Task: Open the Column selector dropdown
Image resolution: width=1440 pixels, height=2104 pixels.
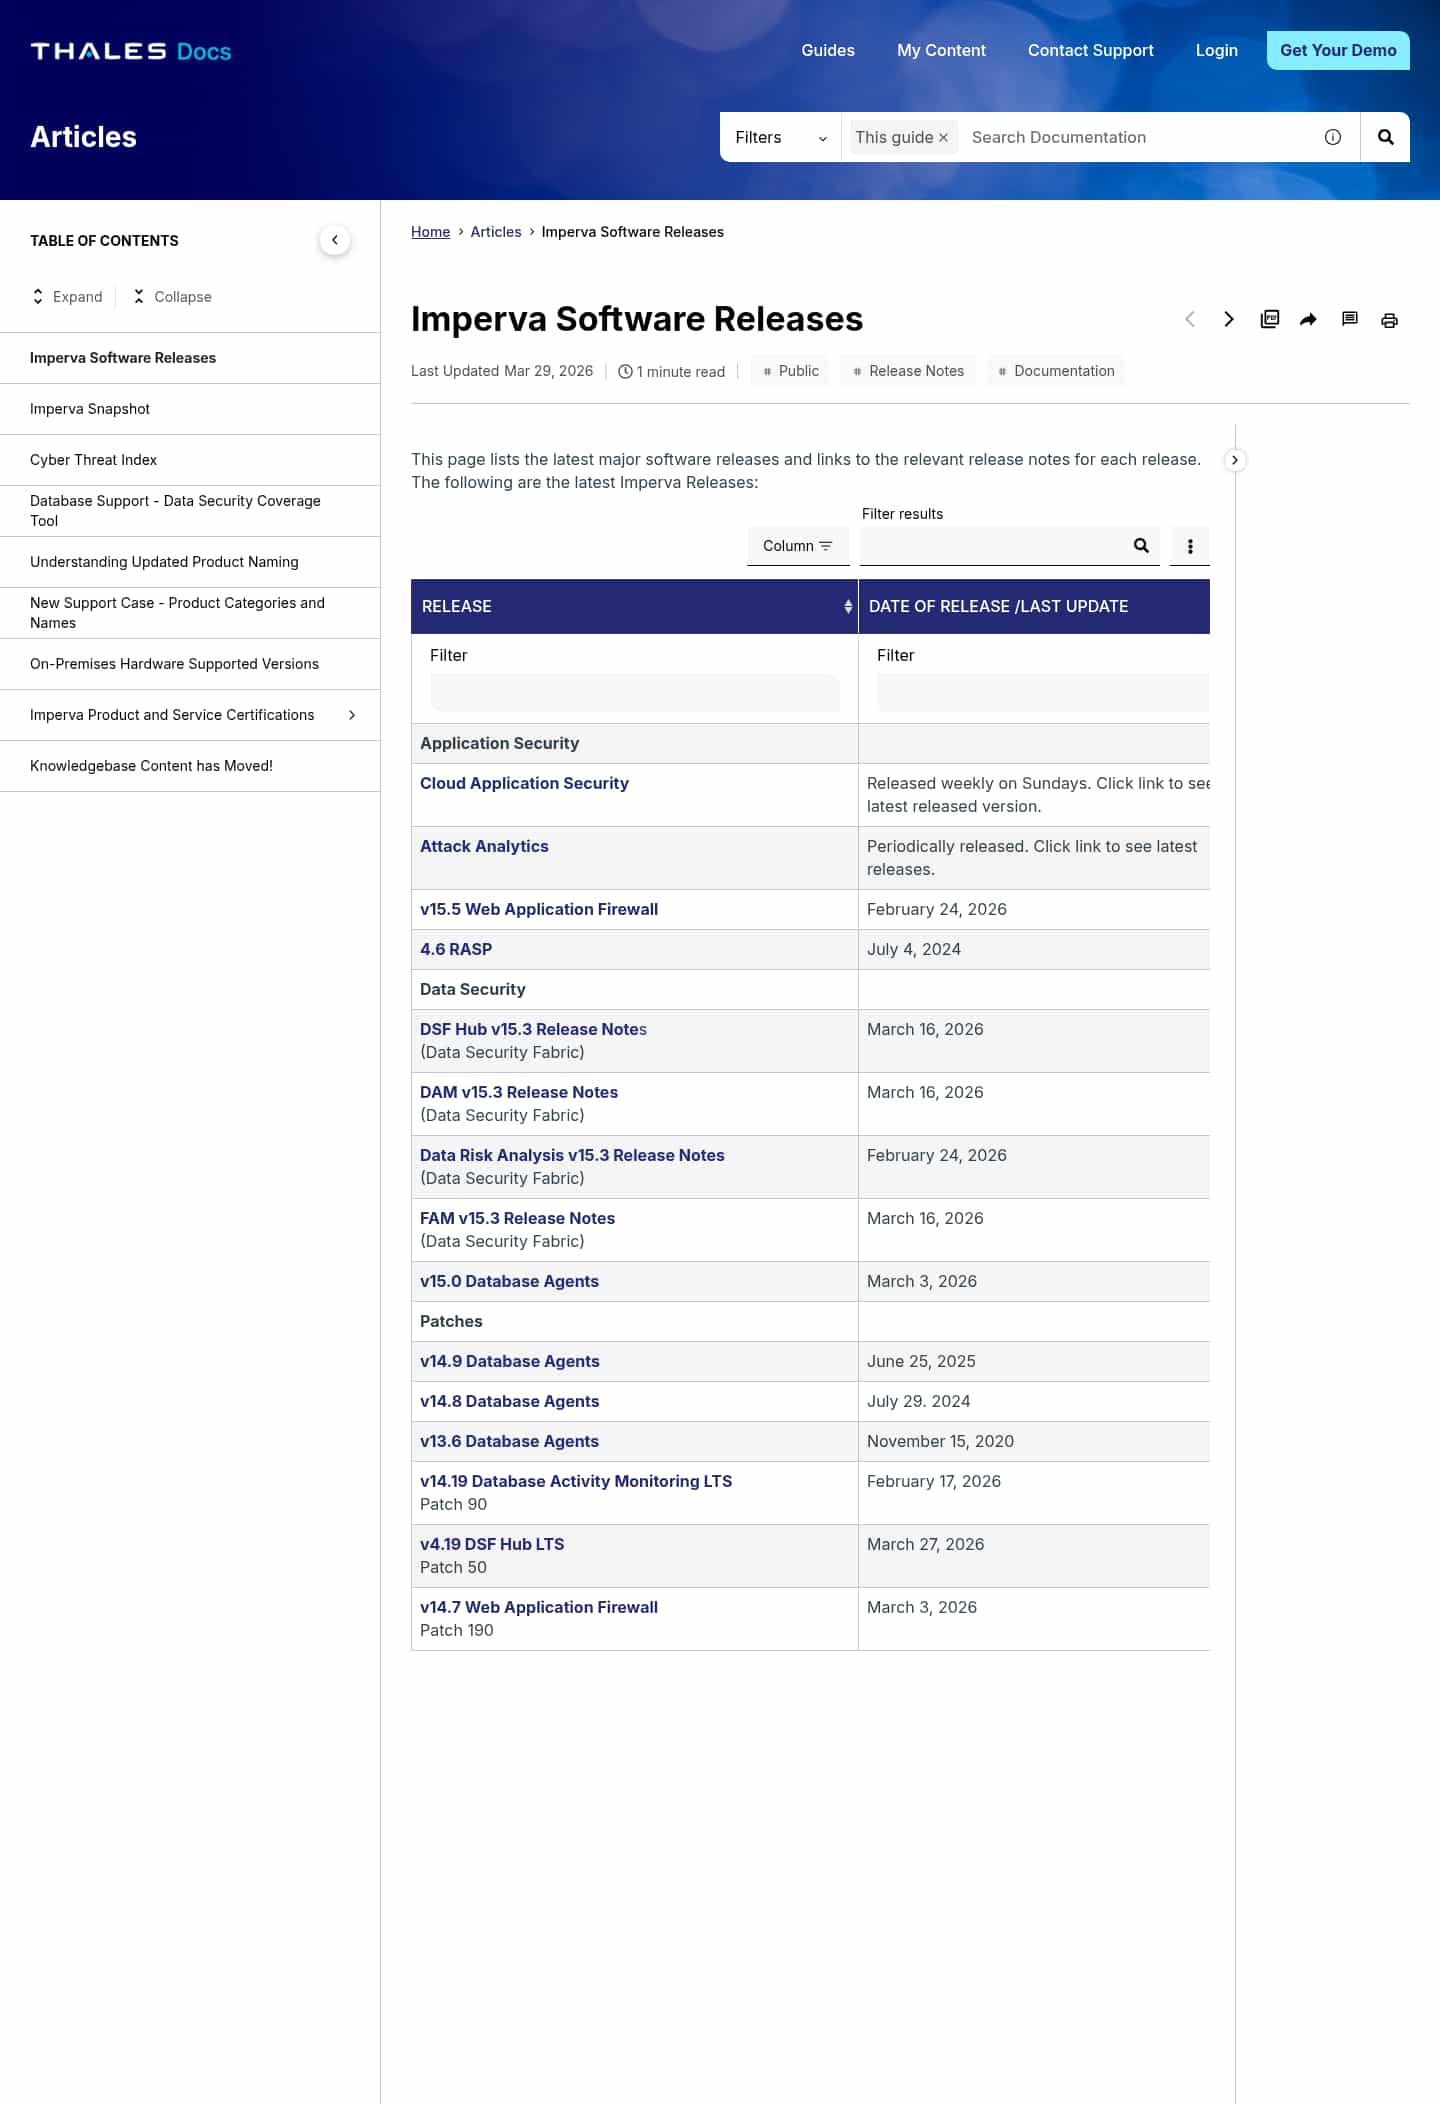Action: click(x=797, y=546)
